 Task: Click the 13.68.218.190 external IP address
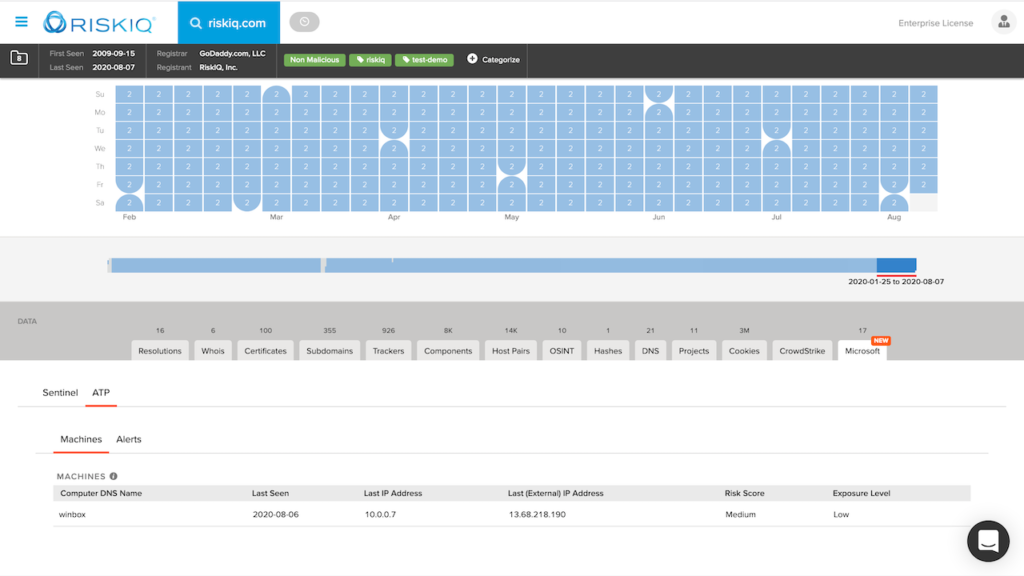[x=537, y=515]
